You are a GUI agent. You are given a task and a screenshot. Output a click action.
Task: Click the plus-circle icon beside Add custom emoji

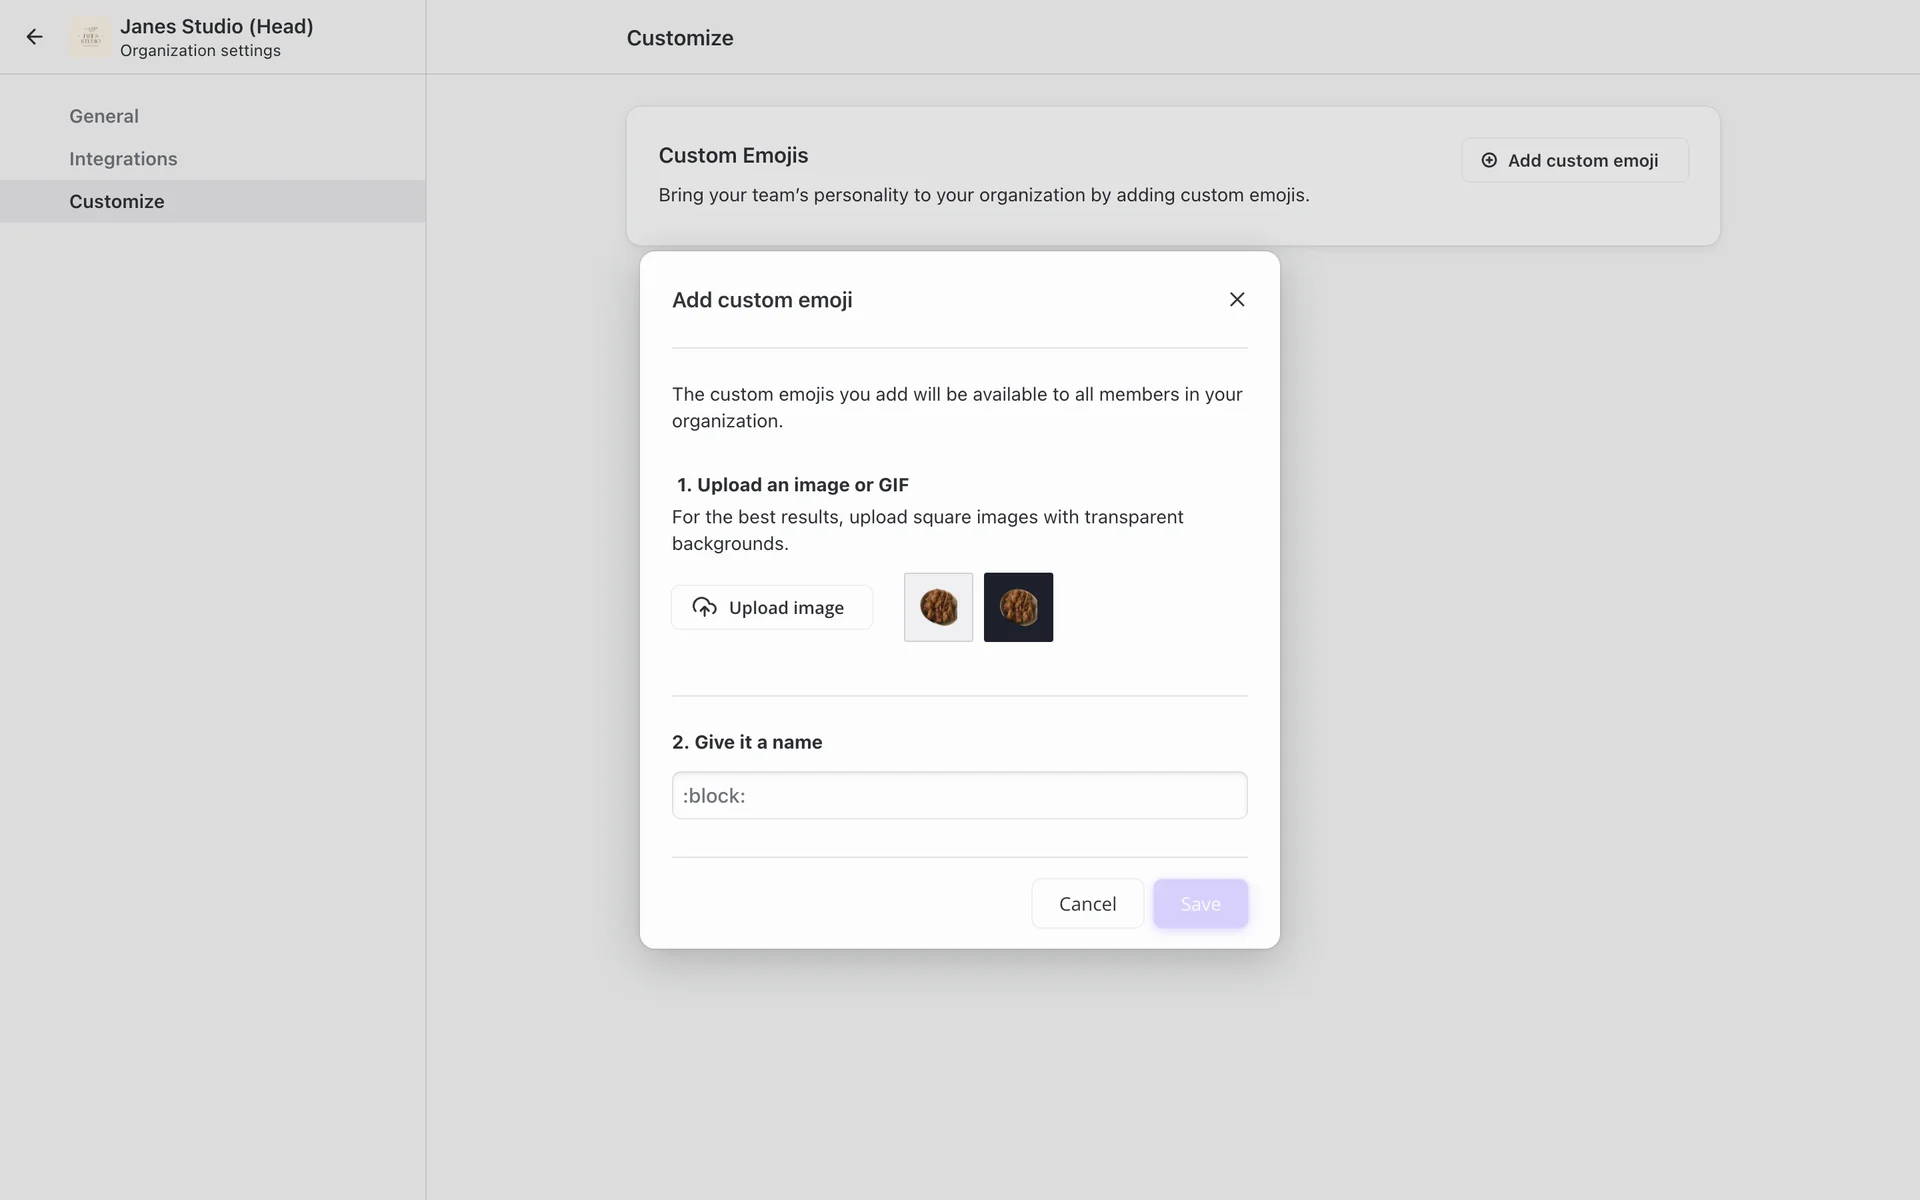click(1489, 160)
